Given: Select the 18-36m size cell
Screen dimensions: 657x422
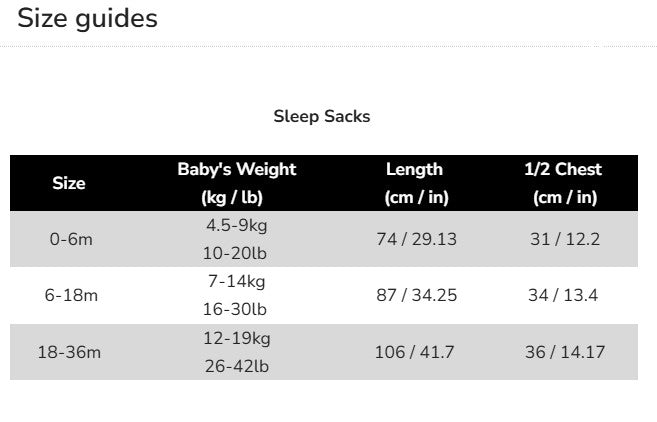Looking at the screenshot, I should [x=69, y=352].
